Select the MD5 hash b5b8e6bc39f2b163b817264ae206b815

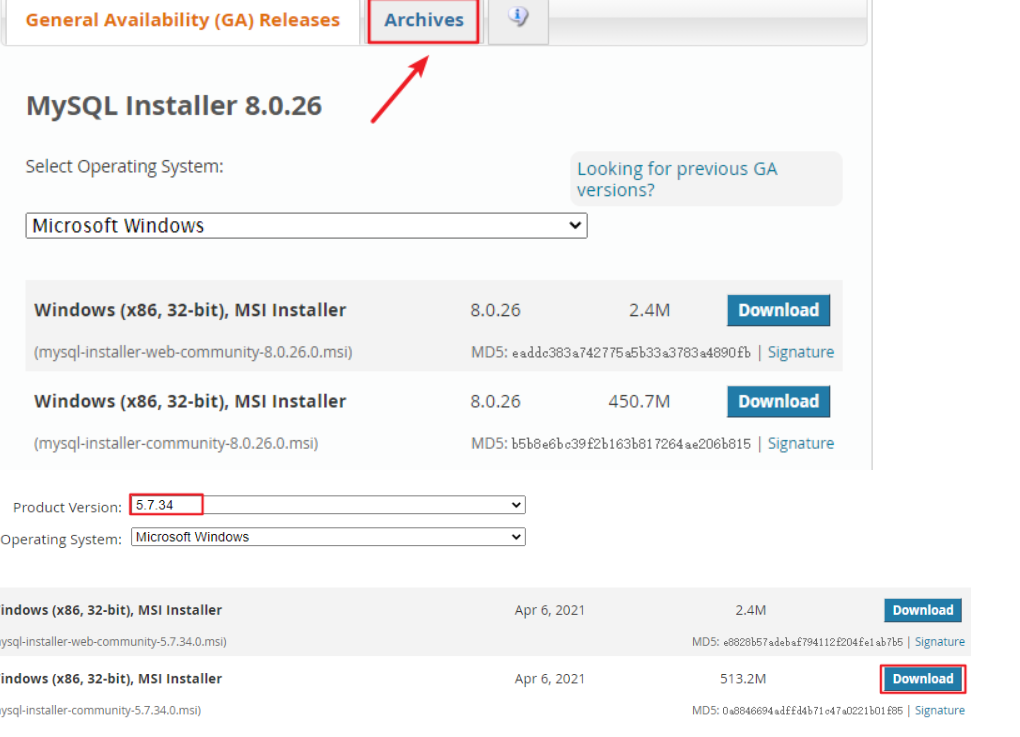click(631, 444)
